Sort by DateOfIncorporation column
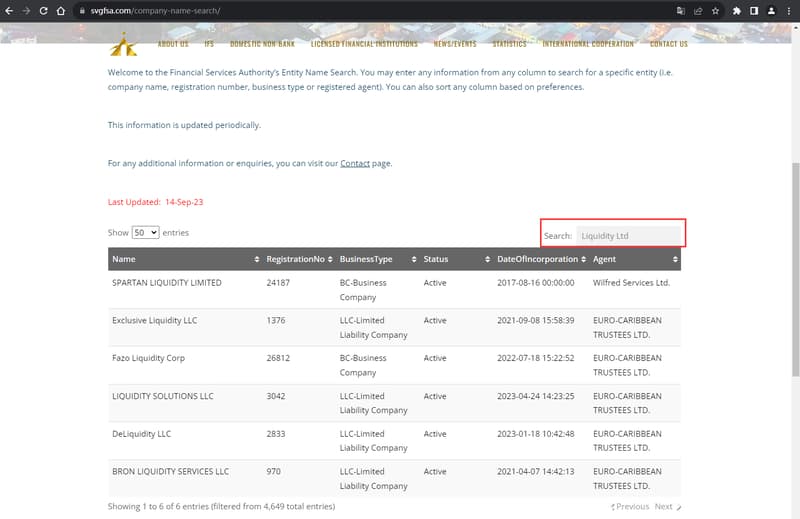The image size is (800, 519). (x=541, y=259)
